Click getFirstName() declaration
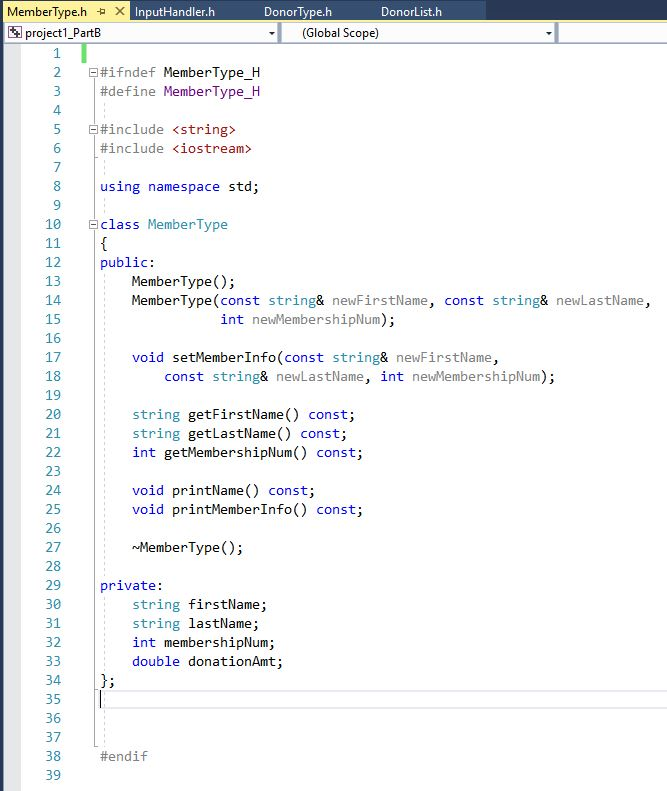Screen dimensions: 667x791 click(243, 415)
